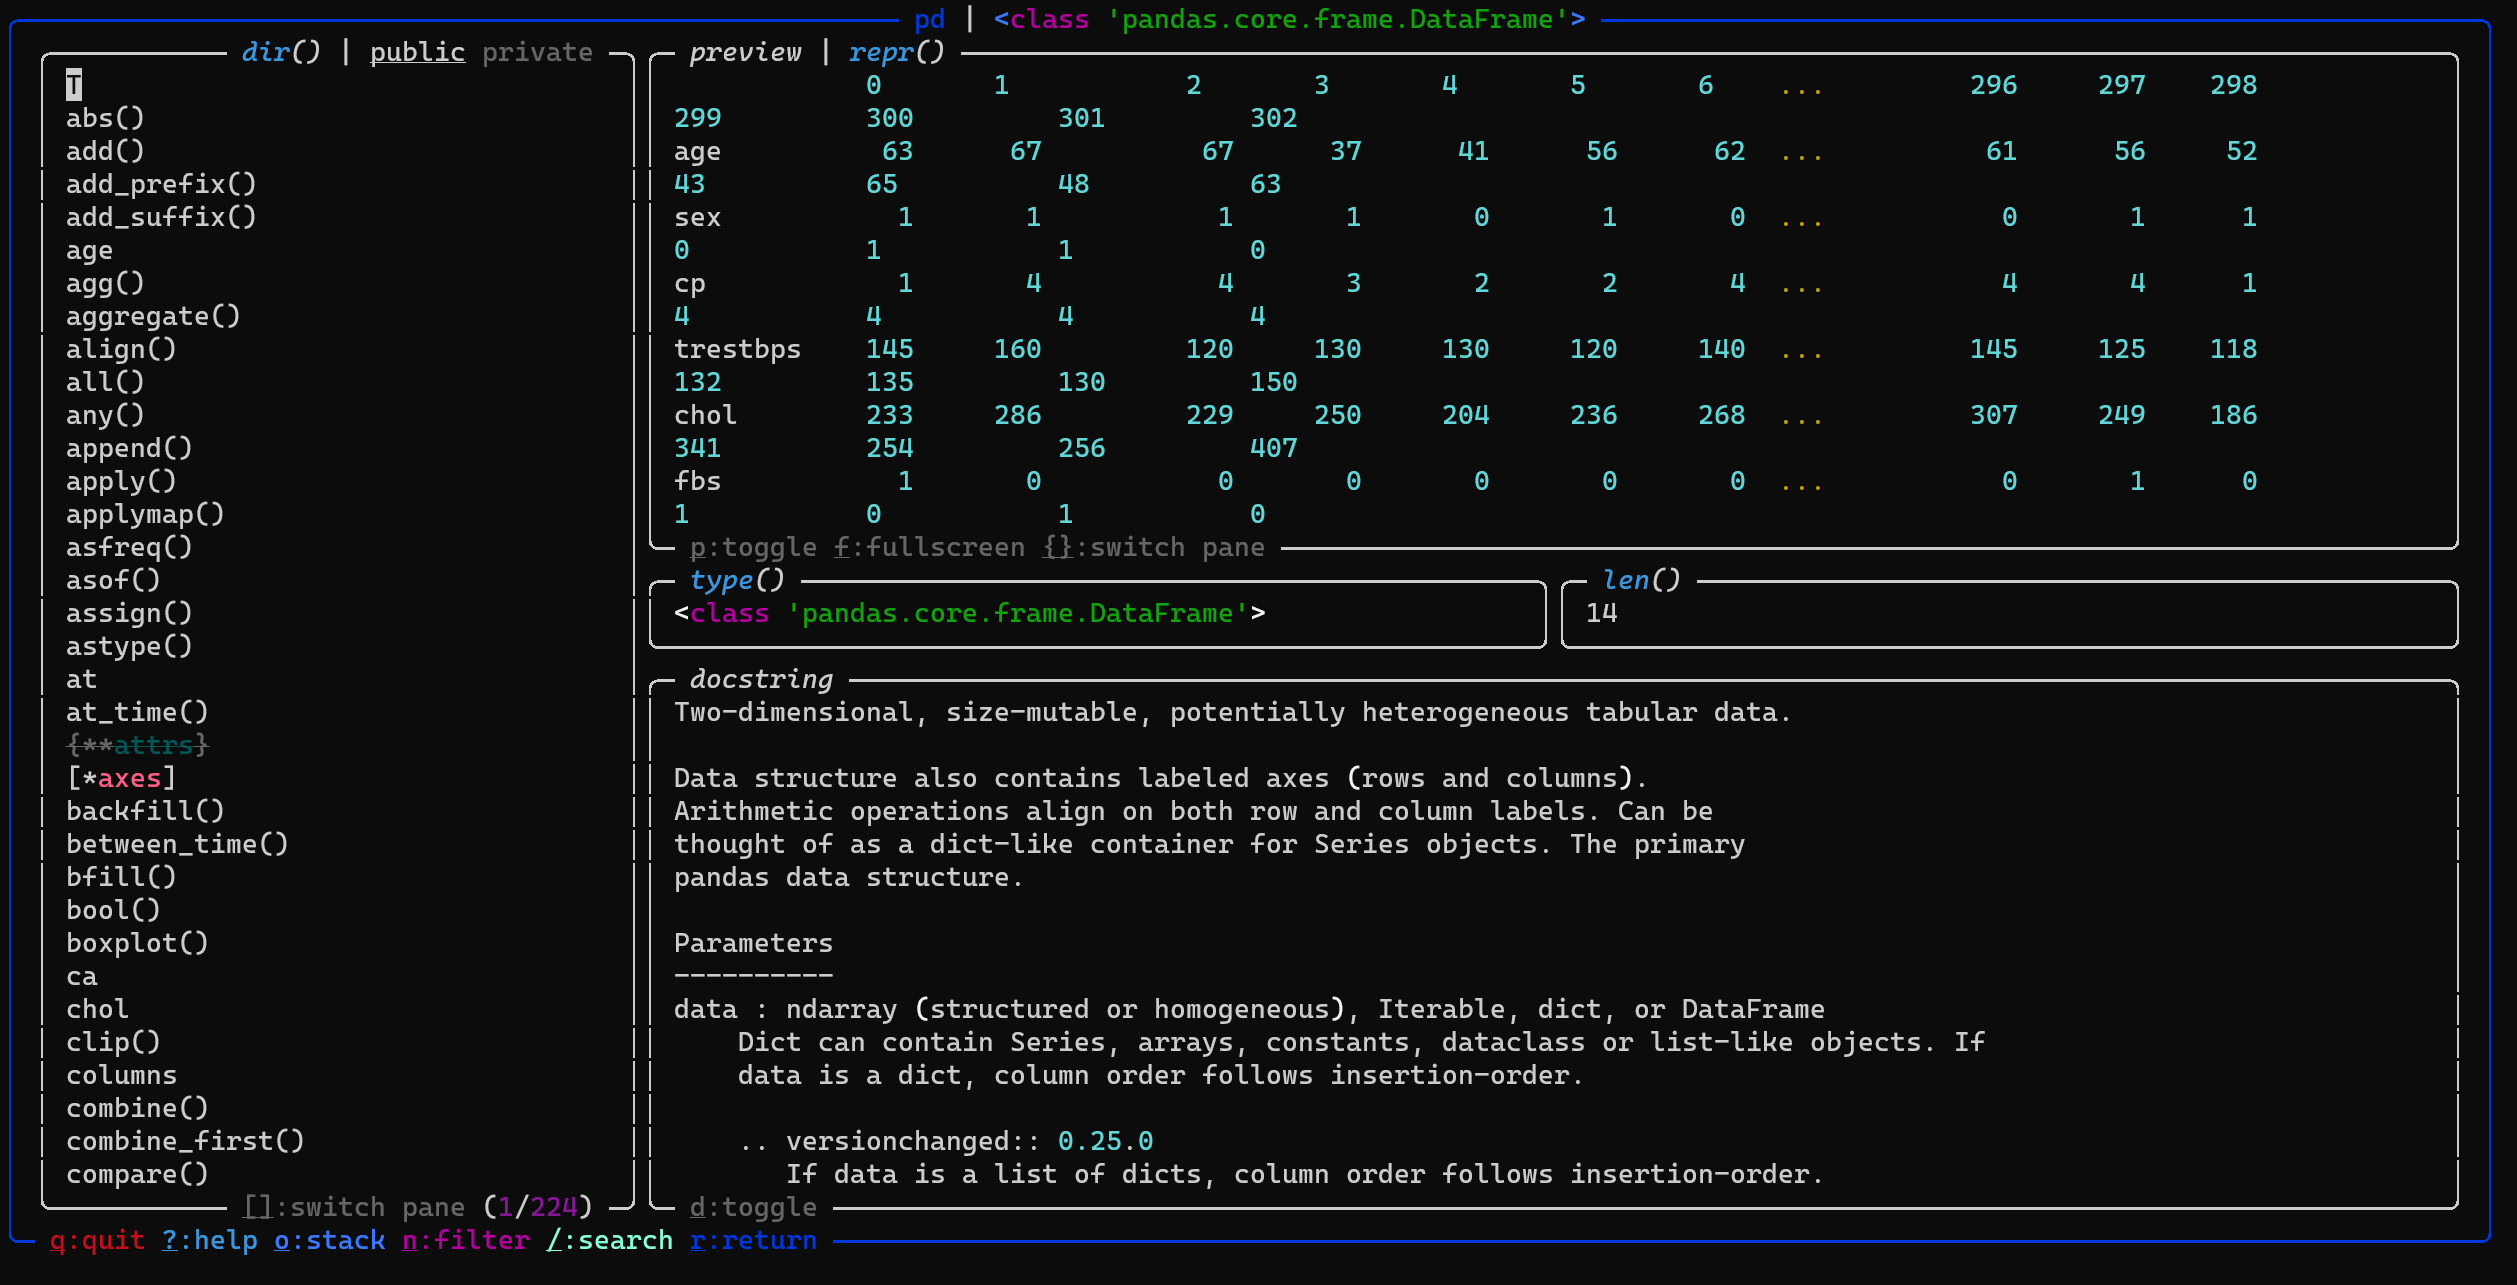The width and height of the screenshot is (2517, 1285).
Task: Click o:stack in footer shortcuts
Action: 329,1240
